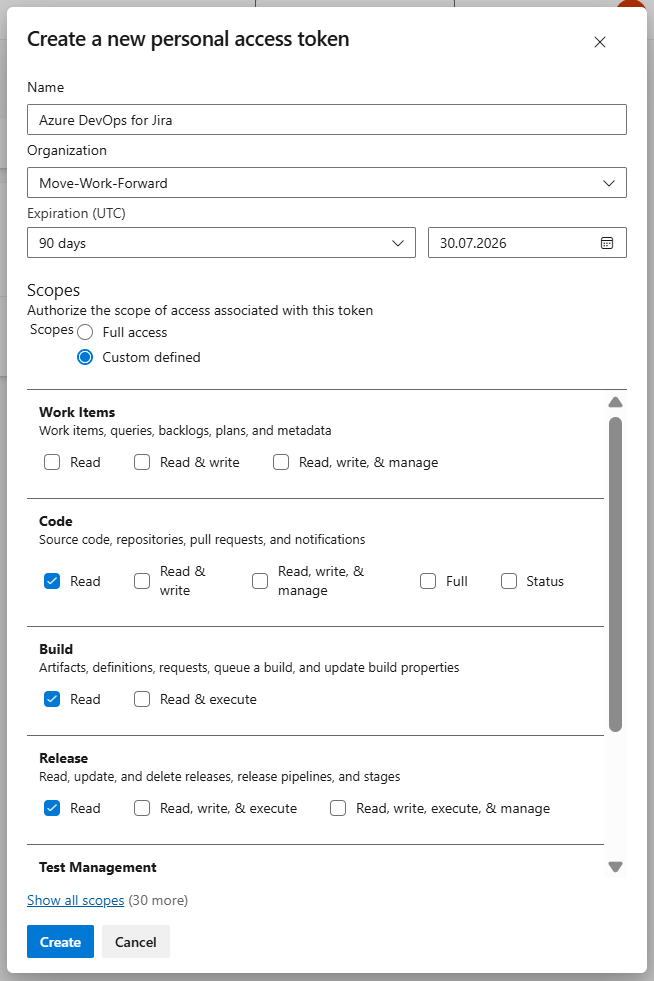This screenshot has width=654, height=981.
Task: Click the scopes list scroll-up arrow
Action: click(x=615, y=402)
